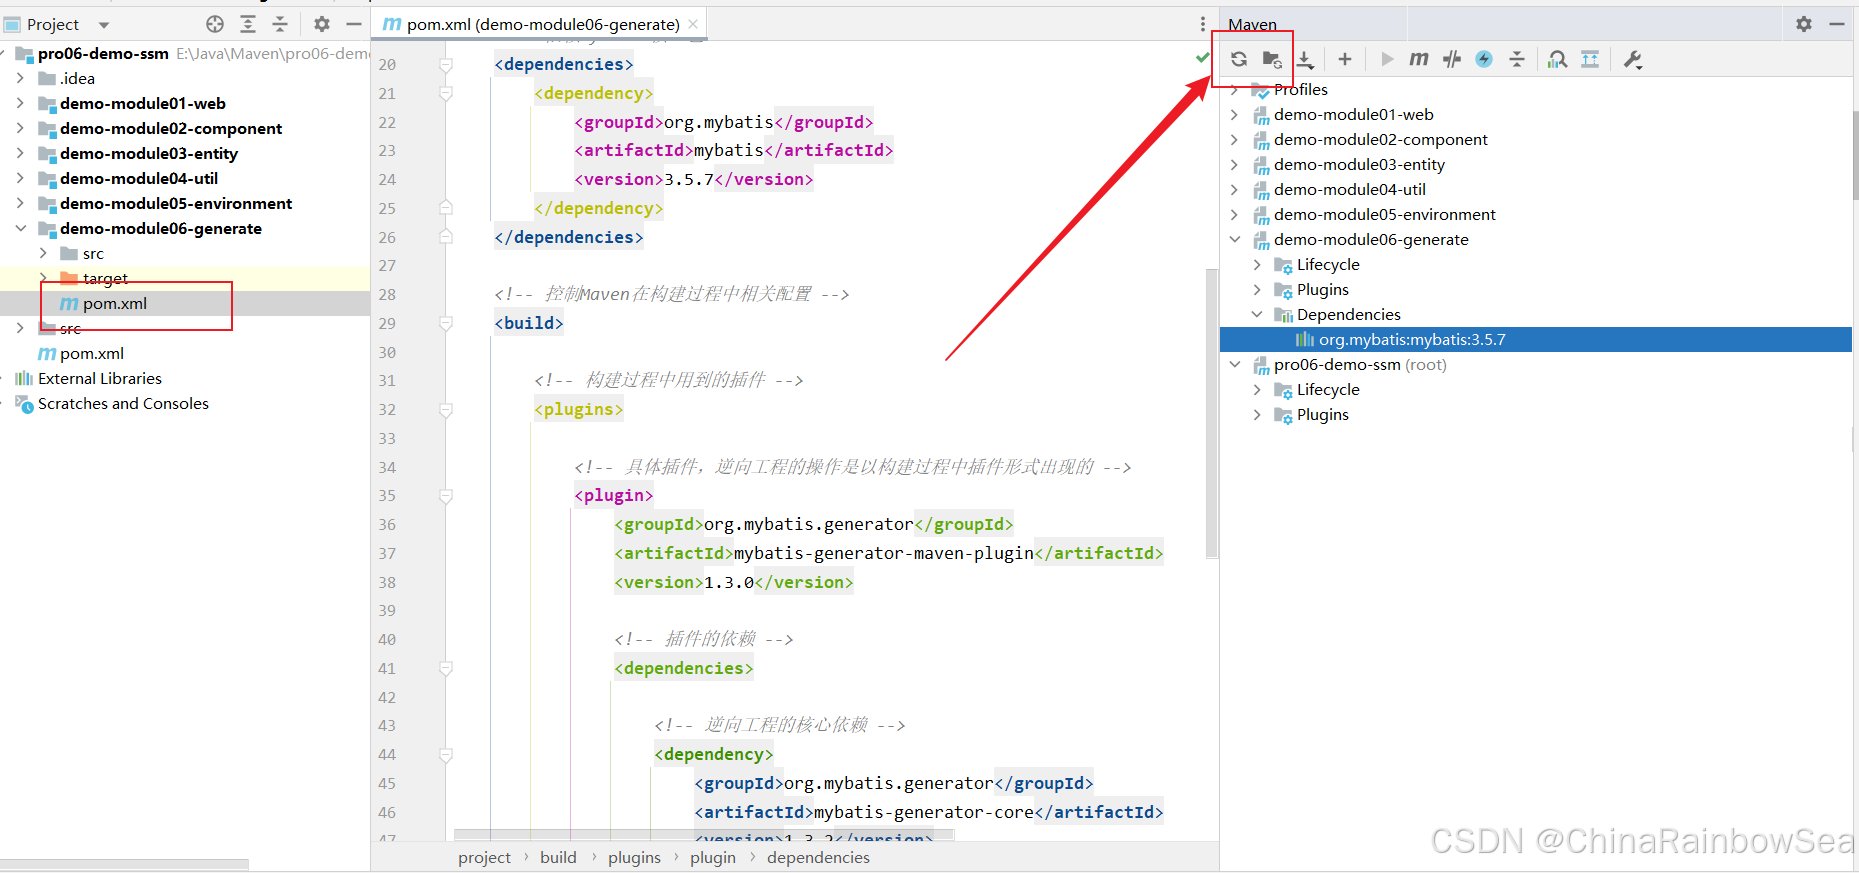Viewport: 1859px width, 873px height.
Task: Collapse Dependencies node in Maven panel
Action: tap(1257, 314)
